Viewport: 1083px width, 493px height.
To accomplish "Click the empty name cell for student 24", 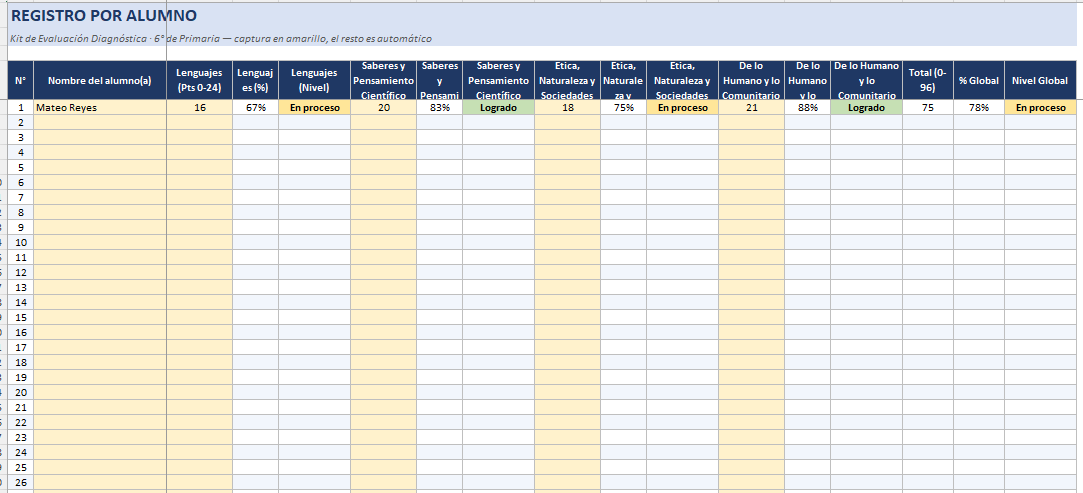I will click(x=99, y=452).
